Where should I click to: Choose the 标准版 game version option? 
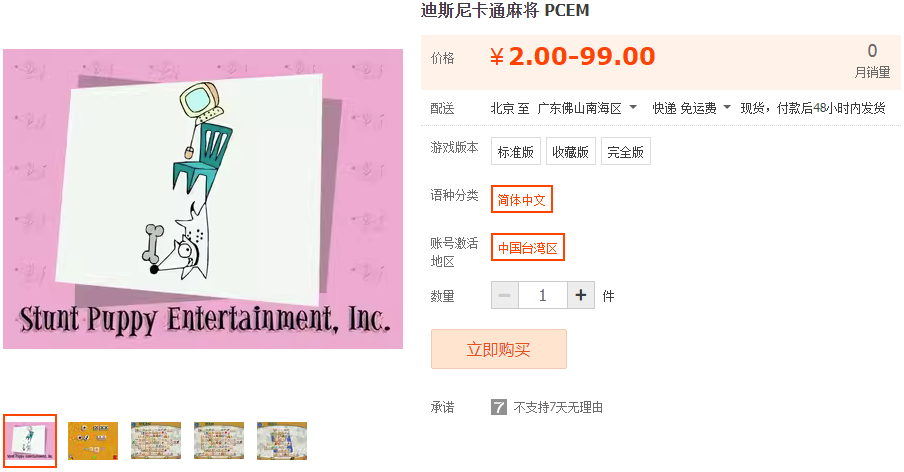[516, 152]
